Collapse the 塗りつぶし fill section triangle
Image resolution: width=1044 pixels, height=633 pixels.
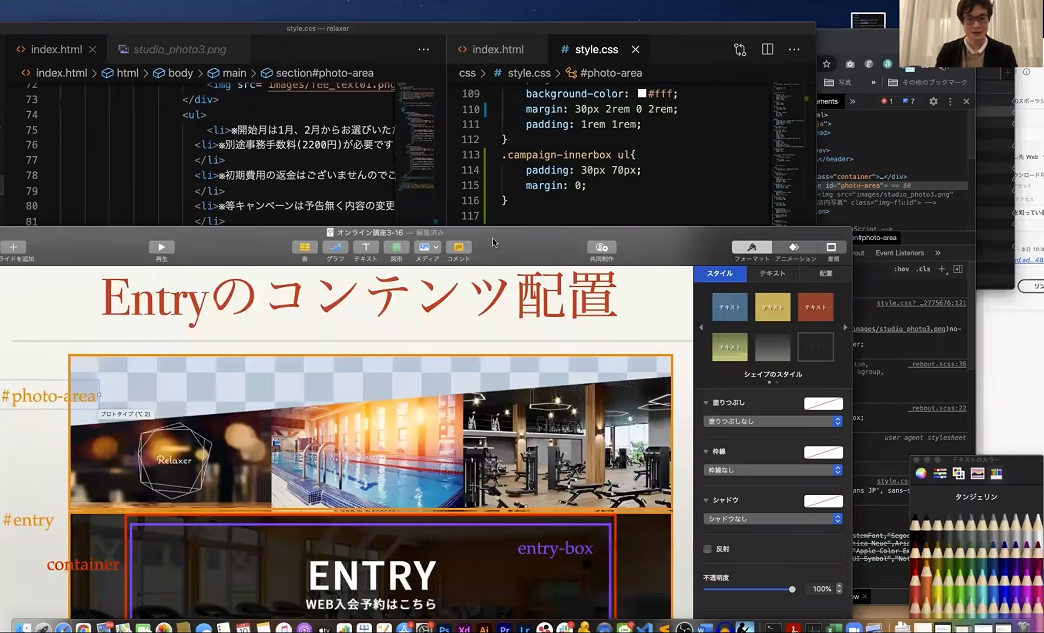pyautogui.click(x=705, y=403)
